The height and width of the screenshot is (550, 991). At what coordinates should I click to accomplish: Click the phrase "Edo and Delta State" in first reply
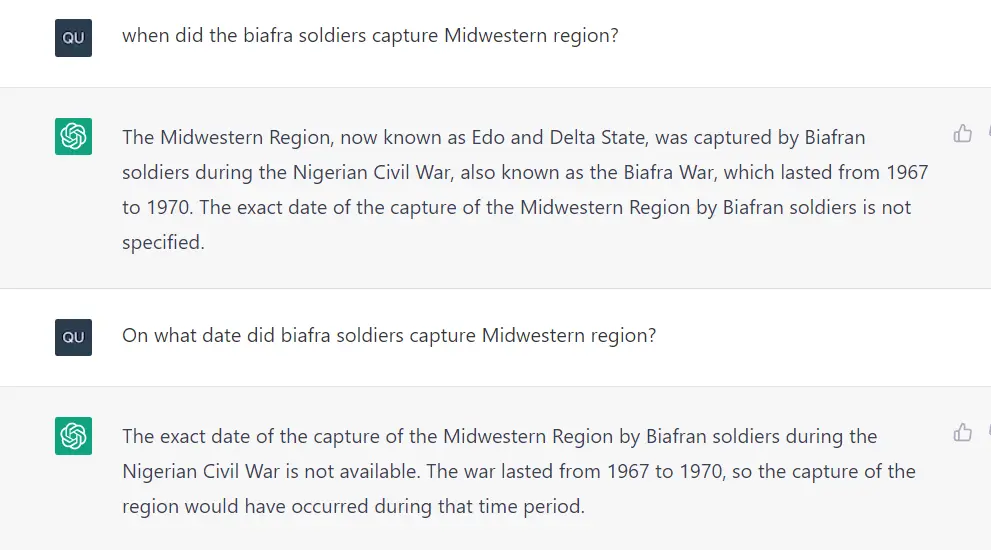[558, 137]
